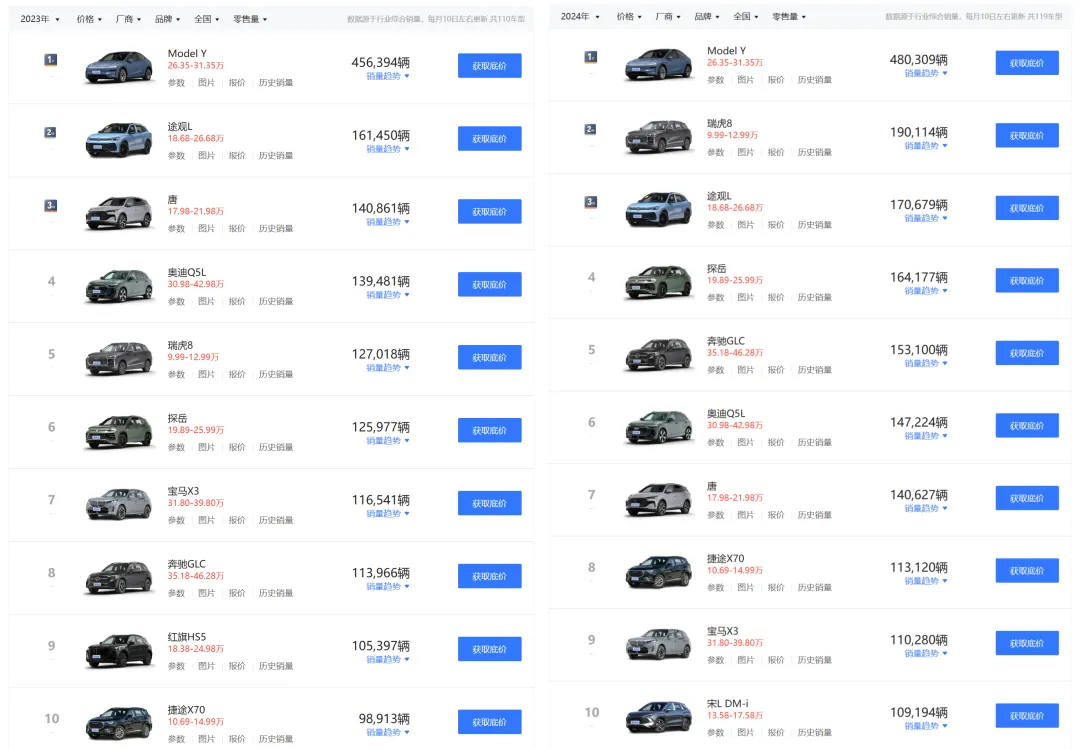1080x750 pixels.
Task: Open the 红旗HS5 car image
Action: [119, 650]
